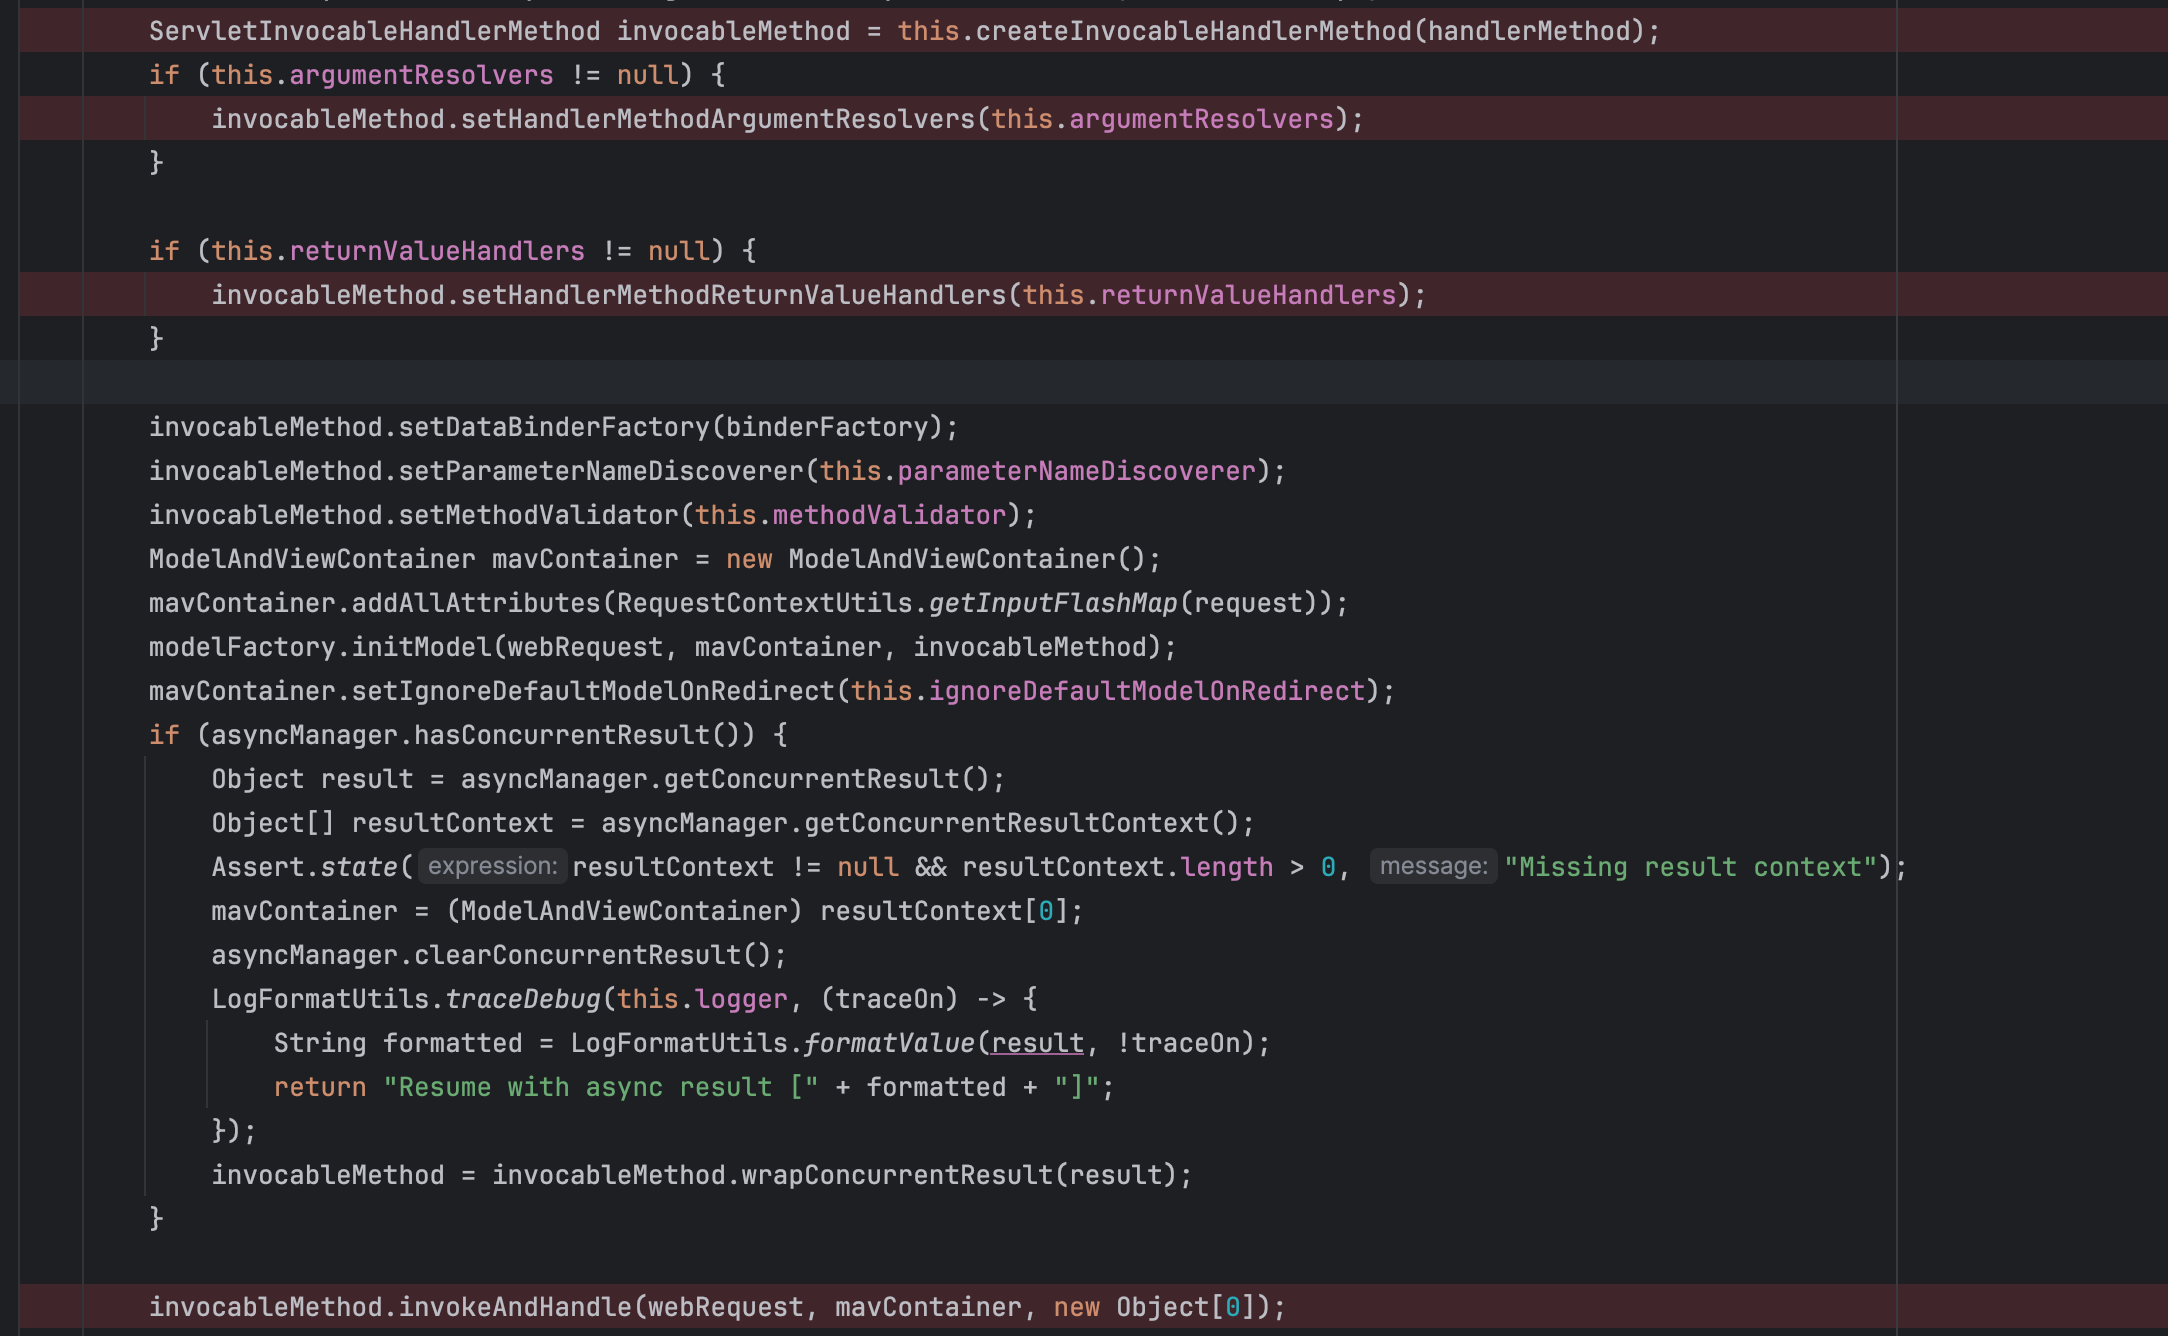Screen dimensions: 2168x1336
Task: Click the underlined result argument
Action: tap(1037, 1043)
